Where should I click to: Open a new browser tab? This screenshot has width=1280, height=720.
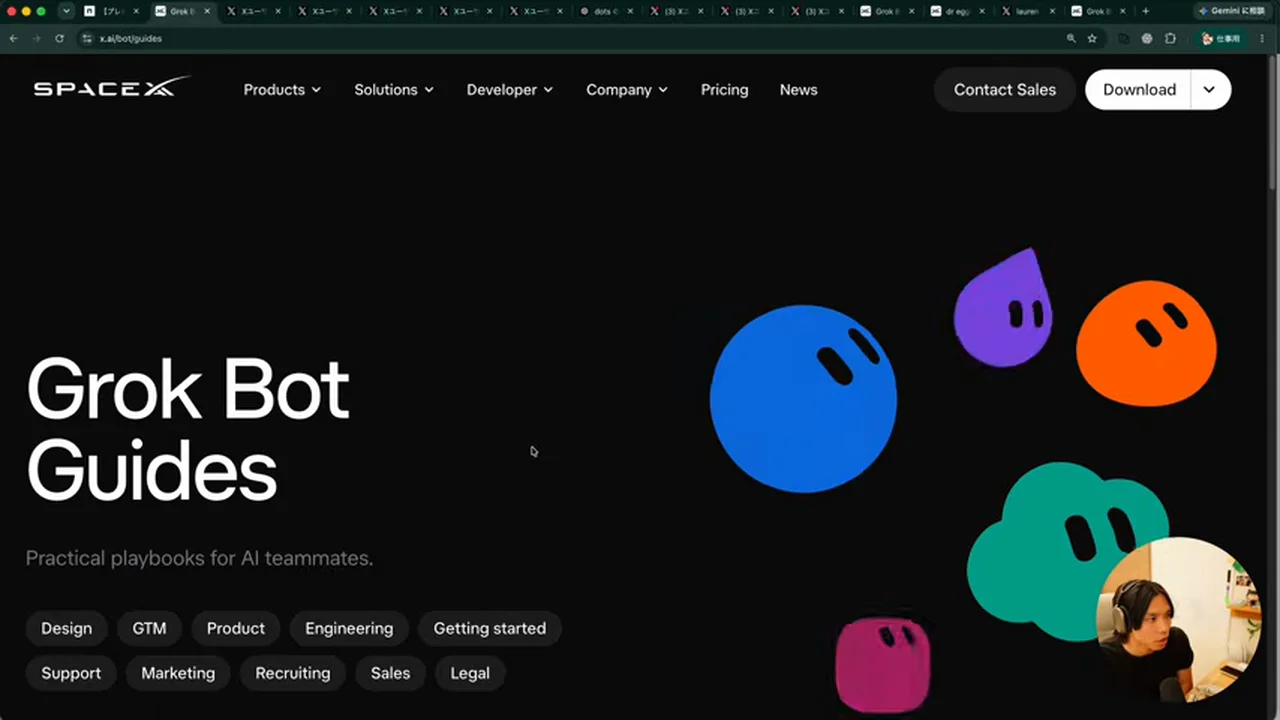point(1145,11)
